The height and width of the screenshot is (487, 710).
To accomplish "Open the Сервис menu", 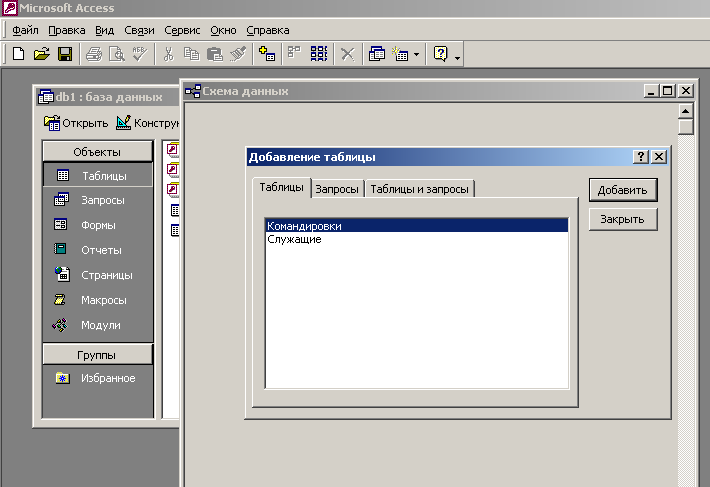I will [182, 30].
